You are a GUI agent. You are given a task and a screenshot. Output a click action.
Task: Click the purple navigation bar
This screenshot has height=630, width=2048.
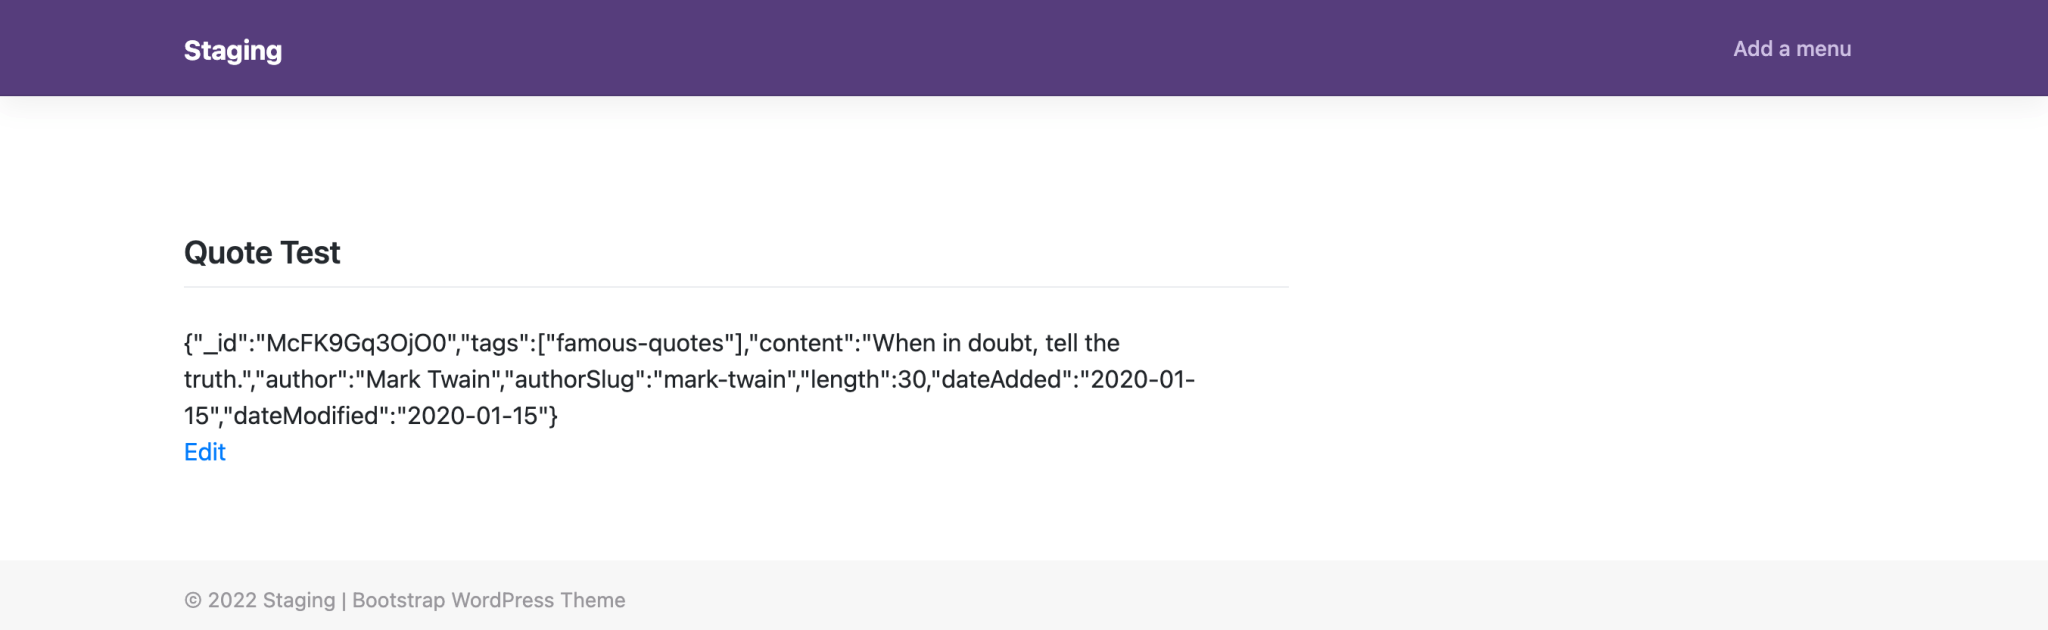pos(1024,48)
